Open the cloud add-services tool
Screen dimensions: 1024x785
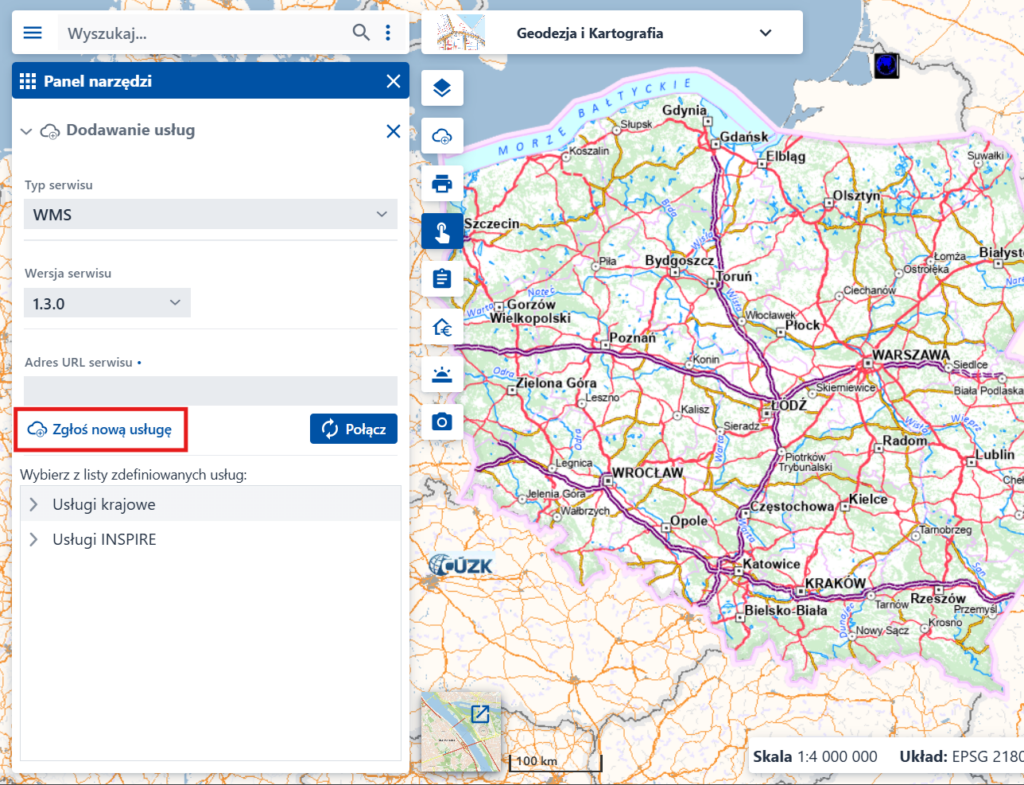[x=442, y=136]
